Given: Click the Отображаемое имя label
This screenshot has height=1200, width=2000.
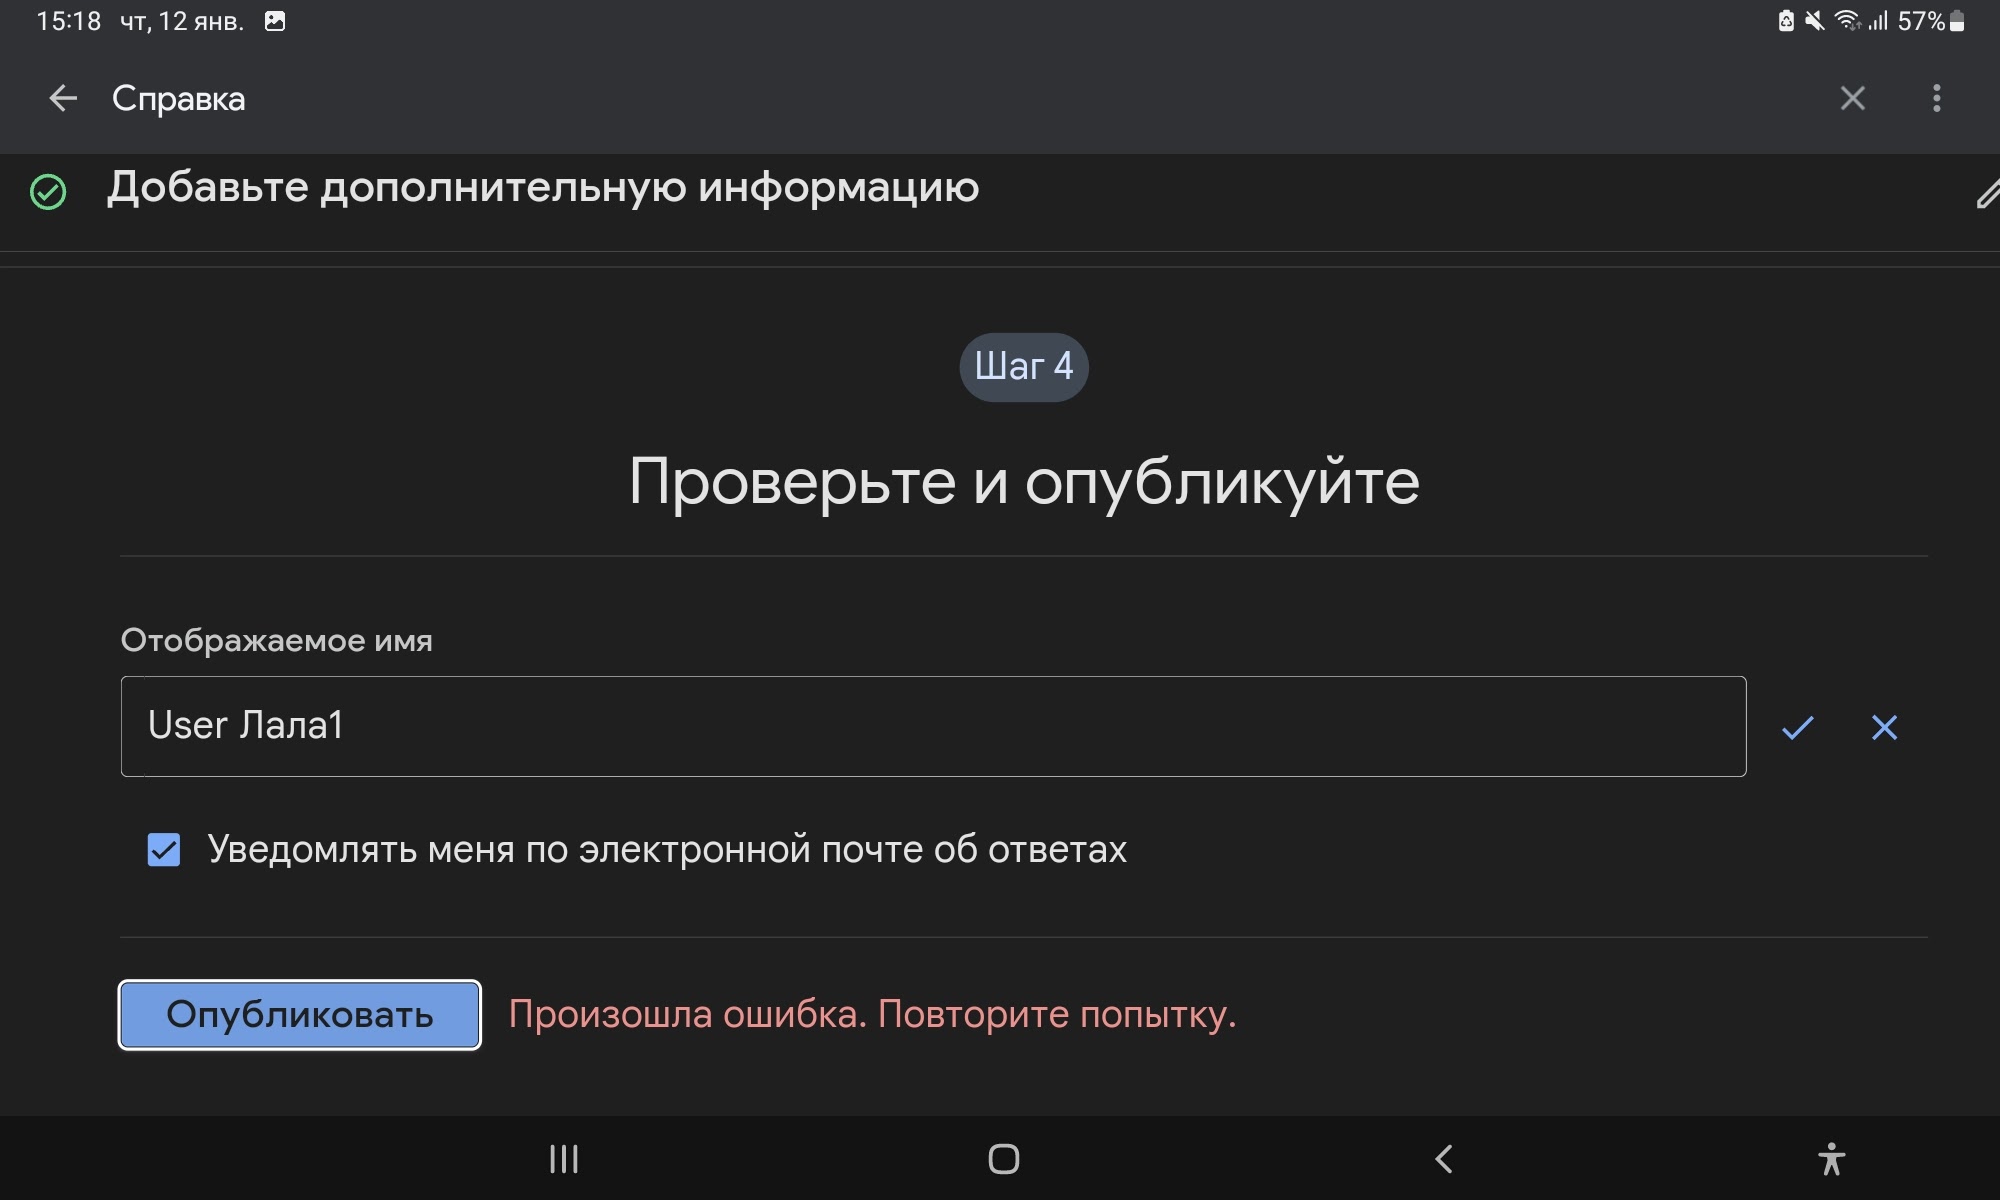Looking at the screenshot, I should click(x=276, y=640).
